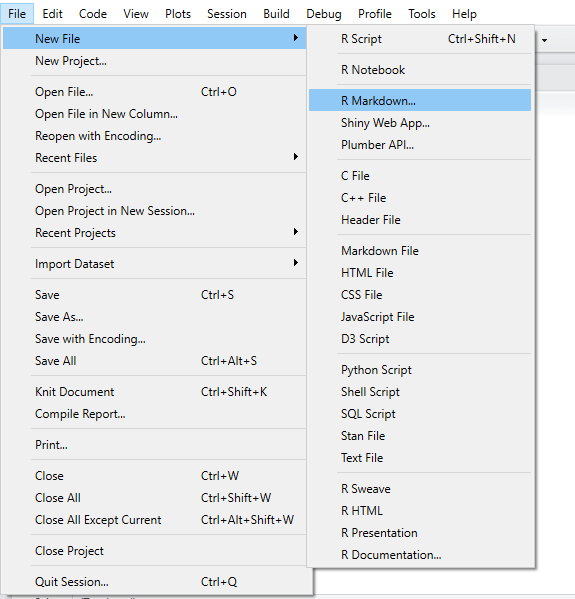Choose New Project... menu entry
Viewport: 575px width, 599px height.
154,61
